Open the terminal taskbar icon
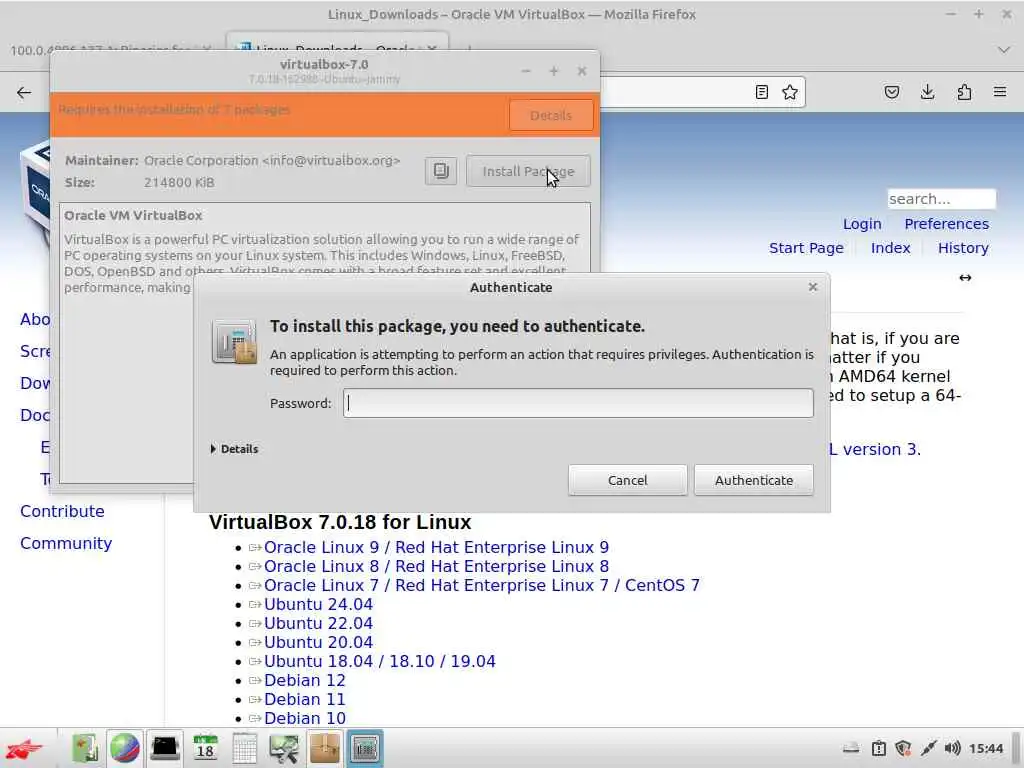Viewport: 1024px width, 768px height. [165, 748]
